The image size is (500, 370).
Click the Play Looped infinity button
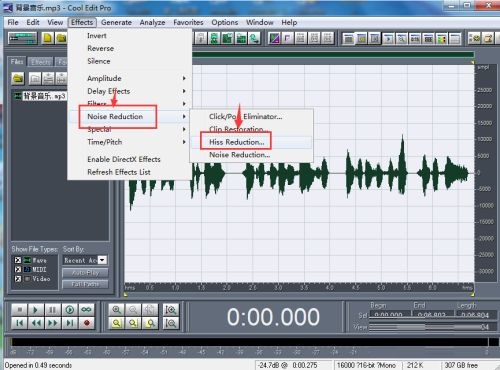click(87, 310)
